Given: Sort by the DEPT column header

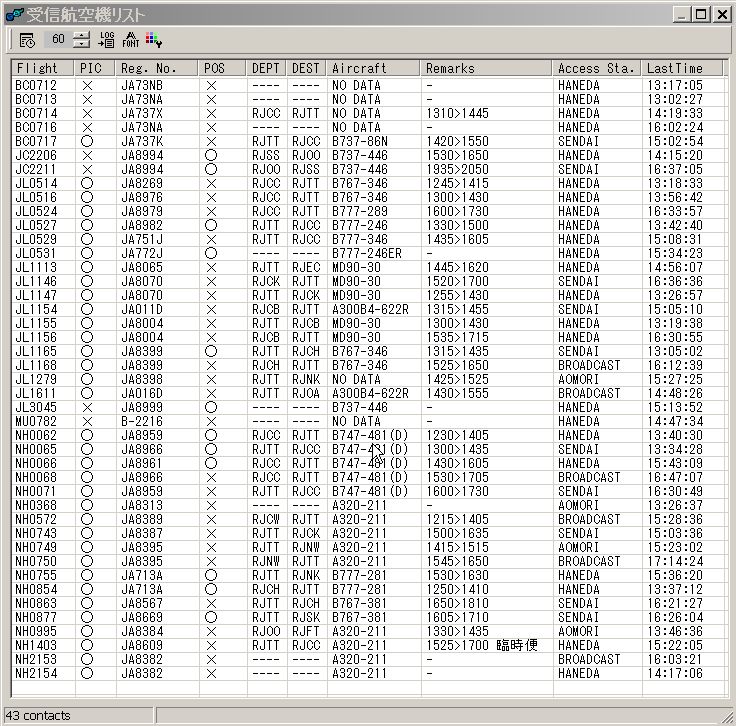Looking at the screenshot, I should click(x=266, y=68).
